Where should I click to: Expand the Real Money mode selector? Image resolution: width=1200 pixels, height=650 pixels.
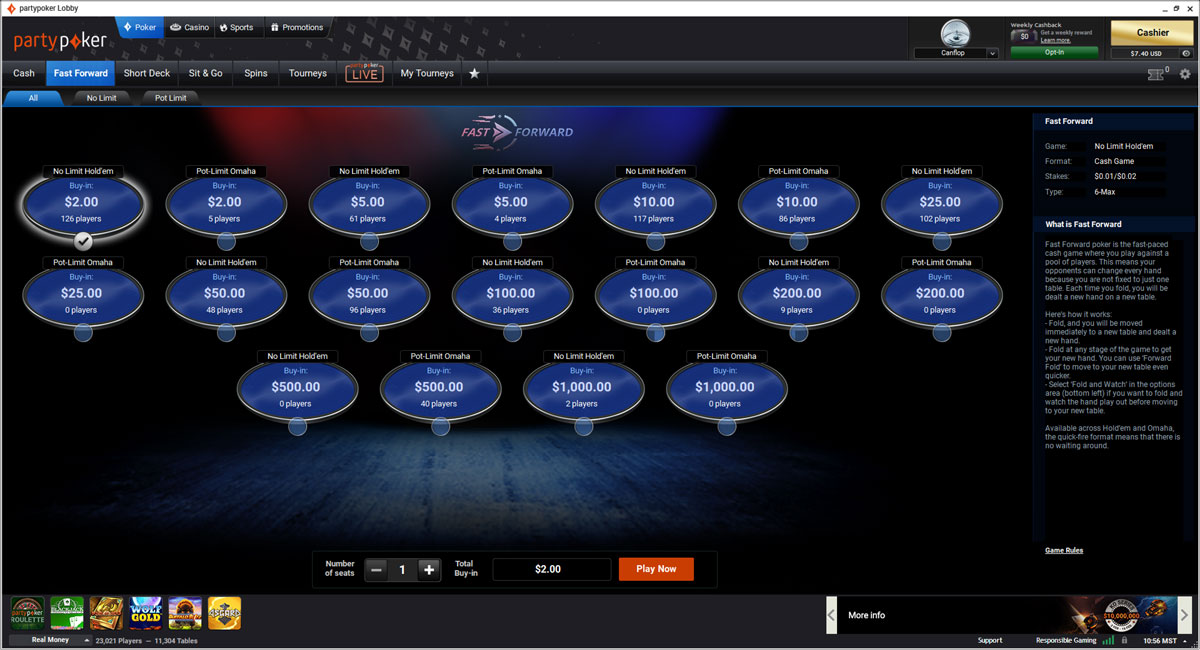50,640
